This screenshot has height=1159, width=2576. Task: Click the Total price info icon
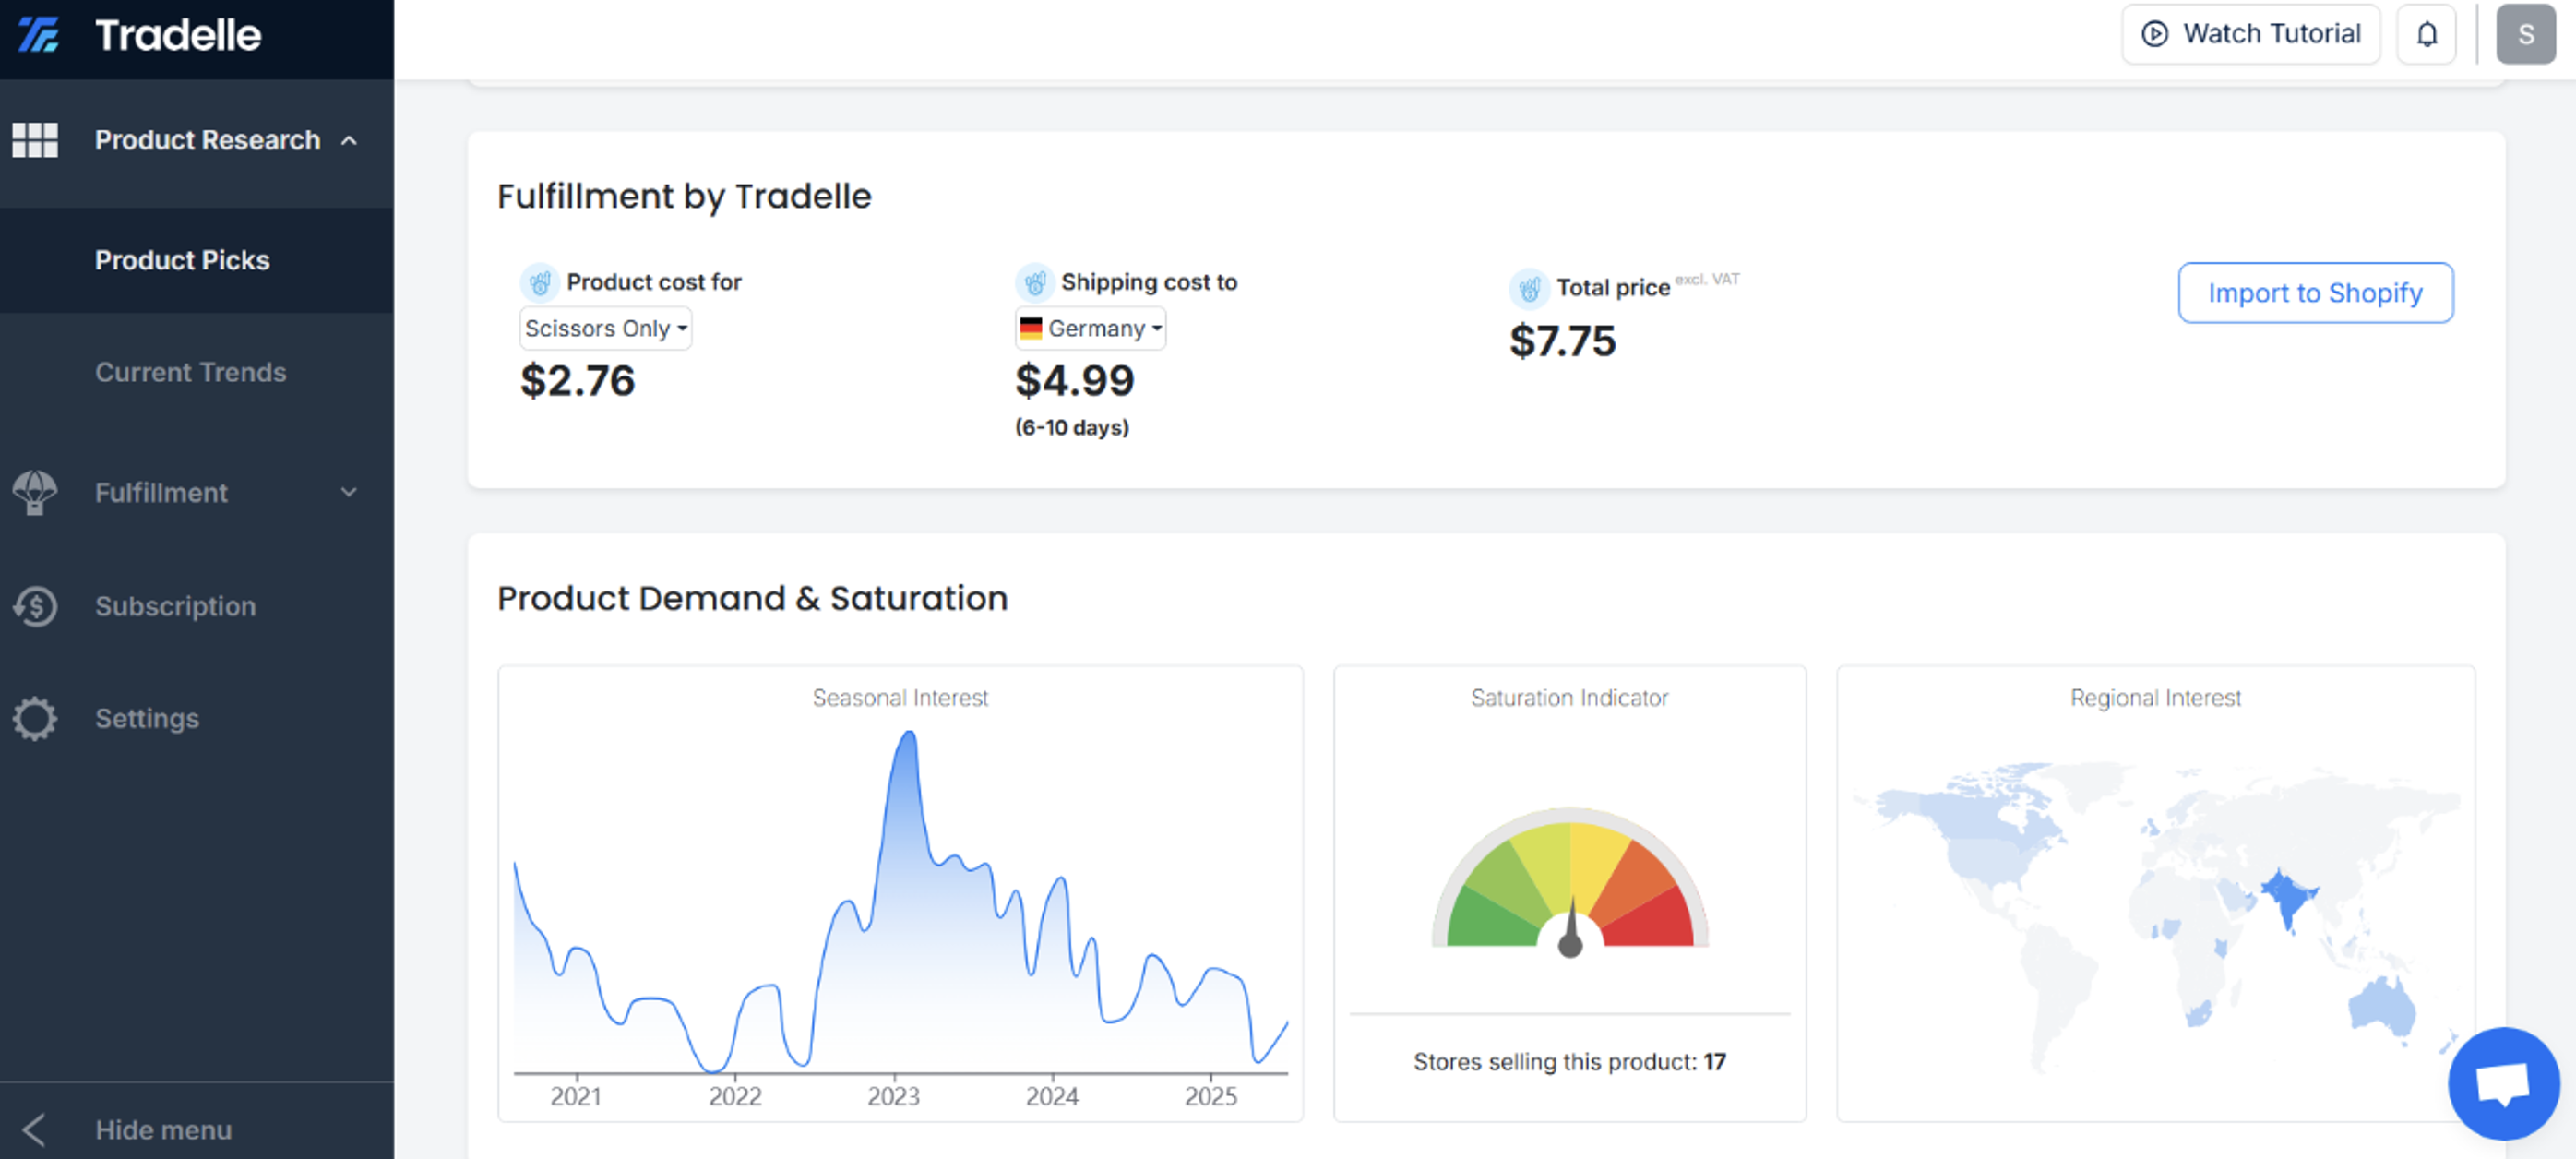pos(1529,288)
